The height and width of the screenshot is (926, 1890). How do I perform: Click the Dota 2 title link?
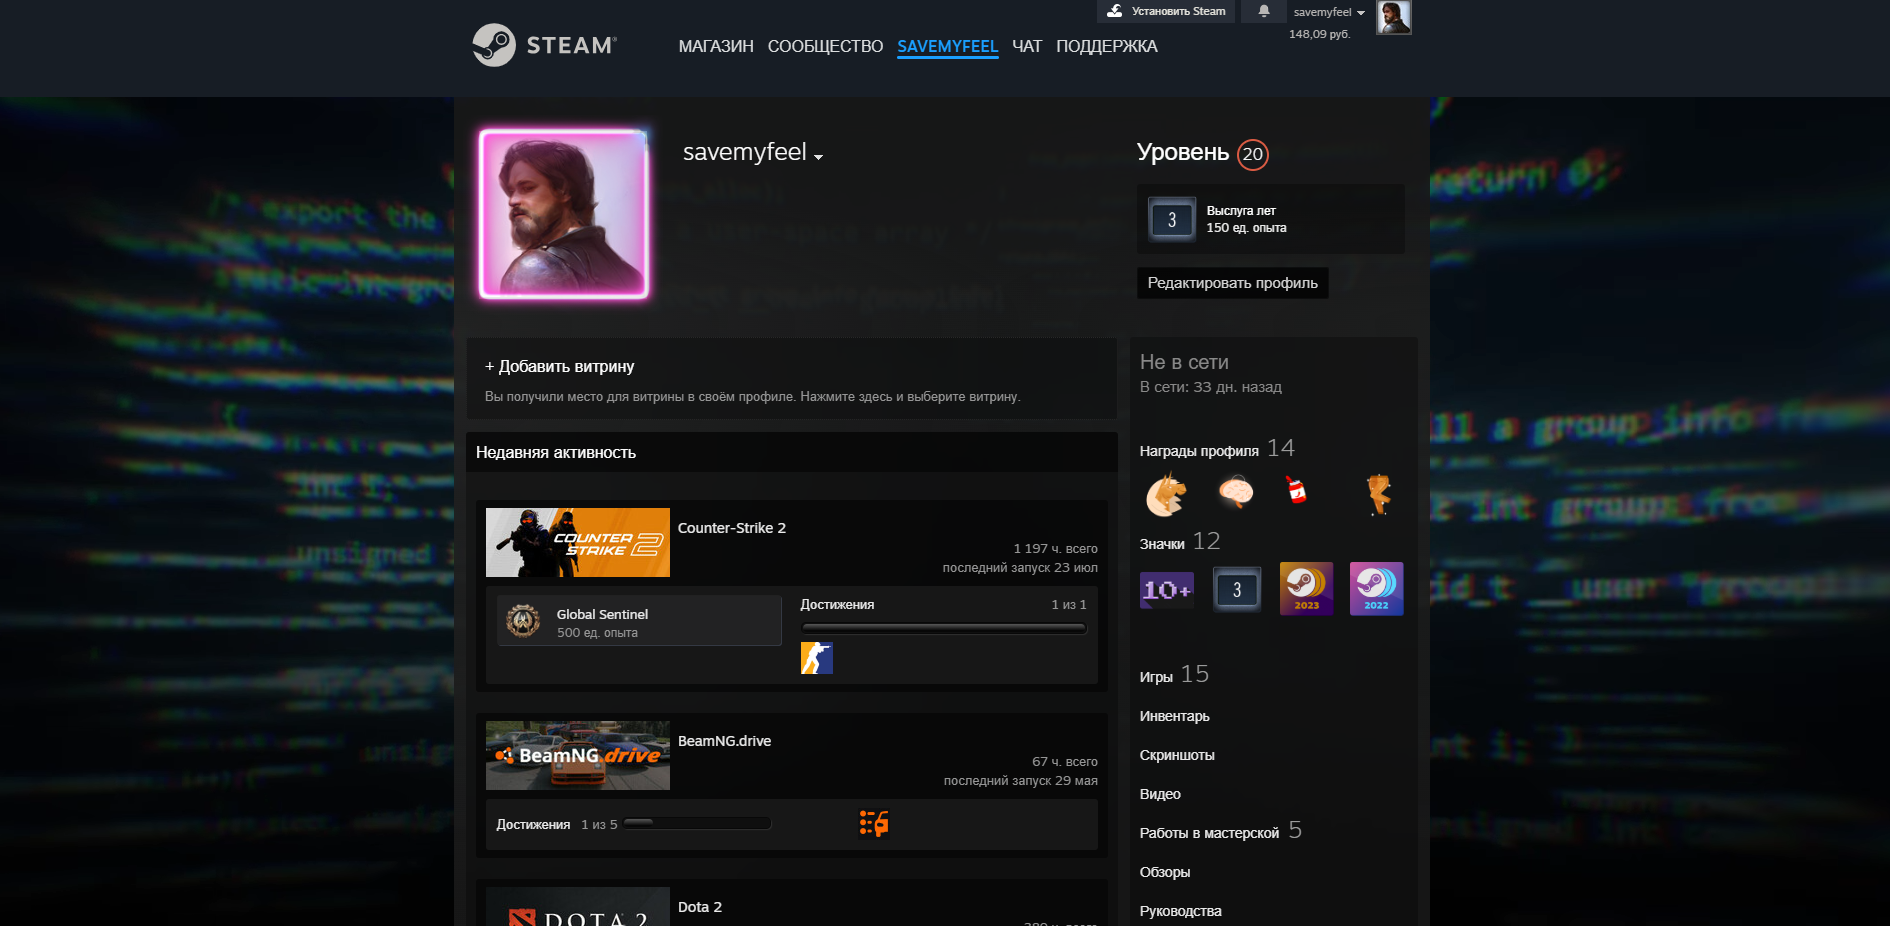[700, 907]
